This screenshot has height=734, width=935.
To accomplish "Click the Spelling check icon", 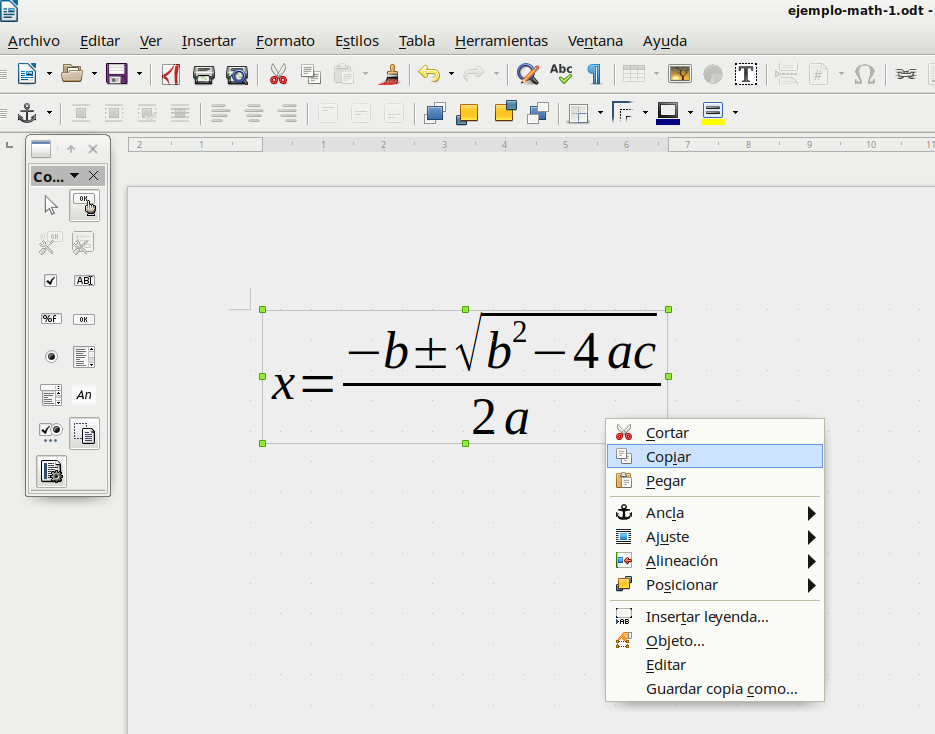I will pyautogui.click(x=561, y=73).
